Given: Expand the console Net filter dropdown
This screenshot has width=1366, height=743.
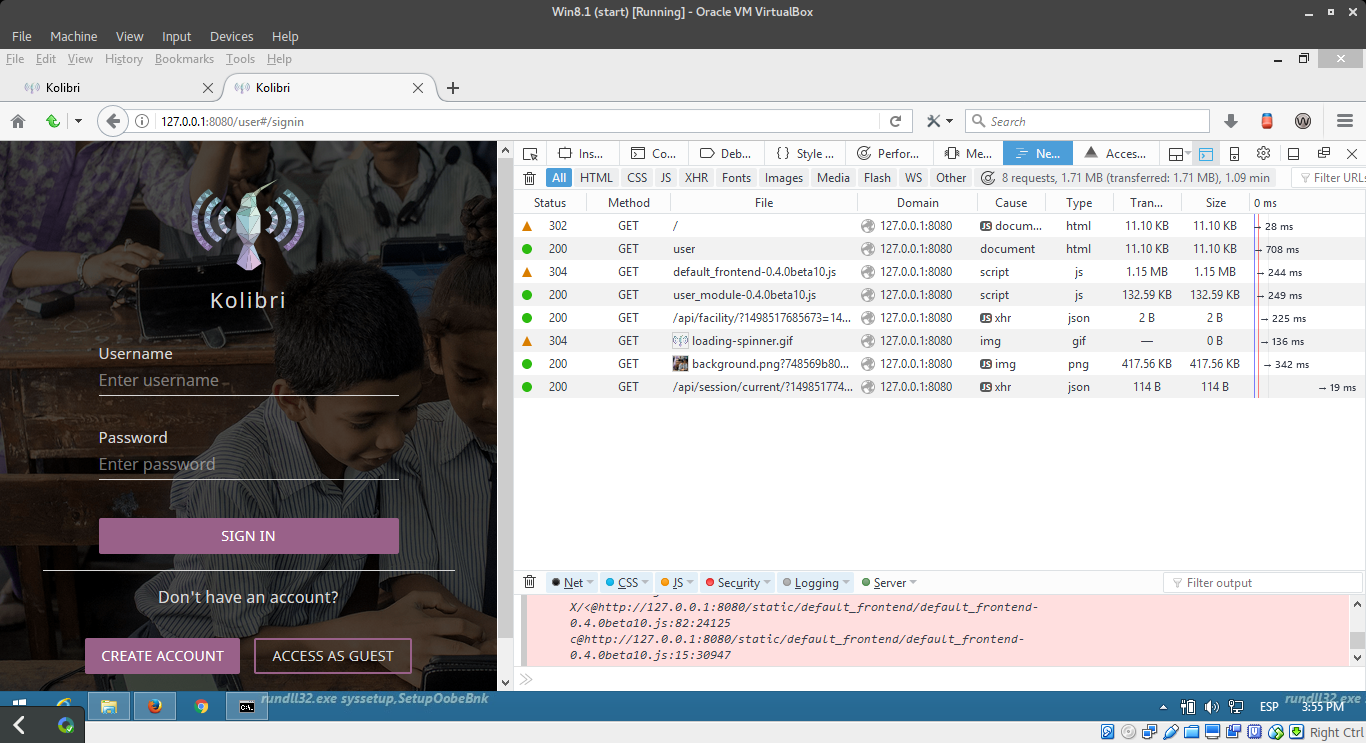Looking at the screenshot, I should 590,583.
